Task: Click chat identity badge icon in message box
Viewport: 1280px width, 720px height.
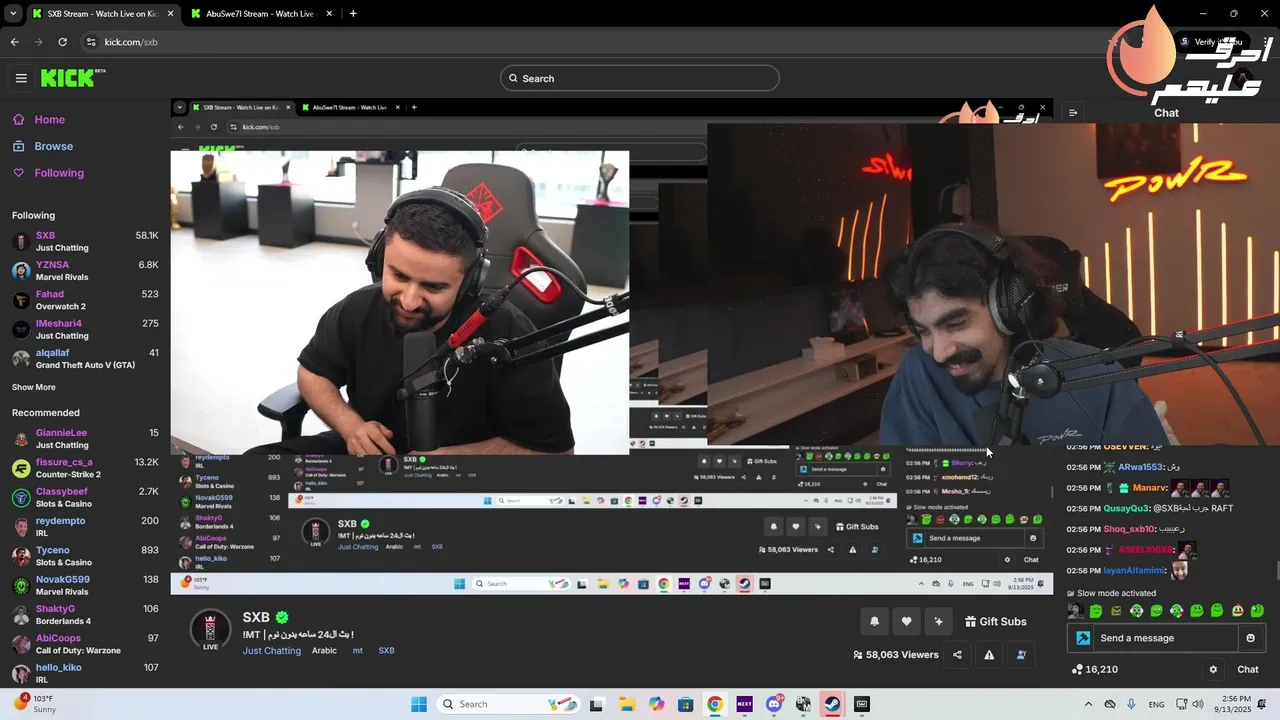Action: pos(1082,638)
